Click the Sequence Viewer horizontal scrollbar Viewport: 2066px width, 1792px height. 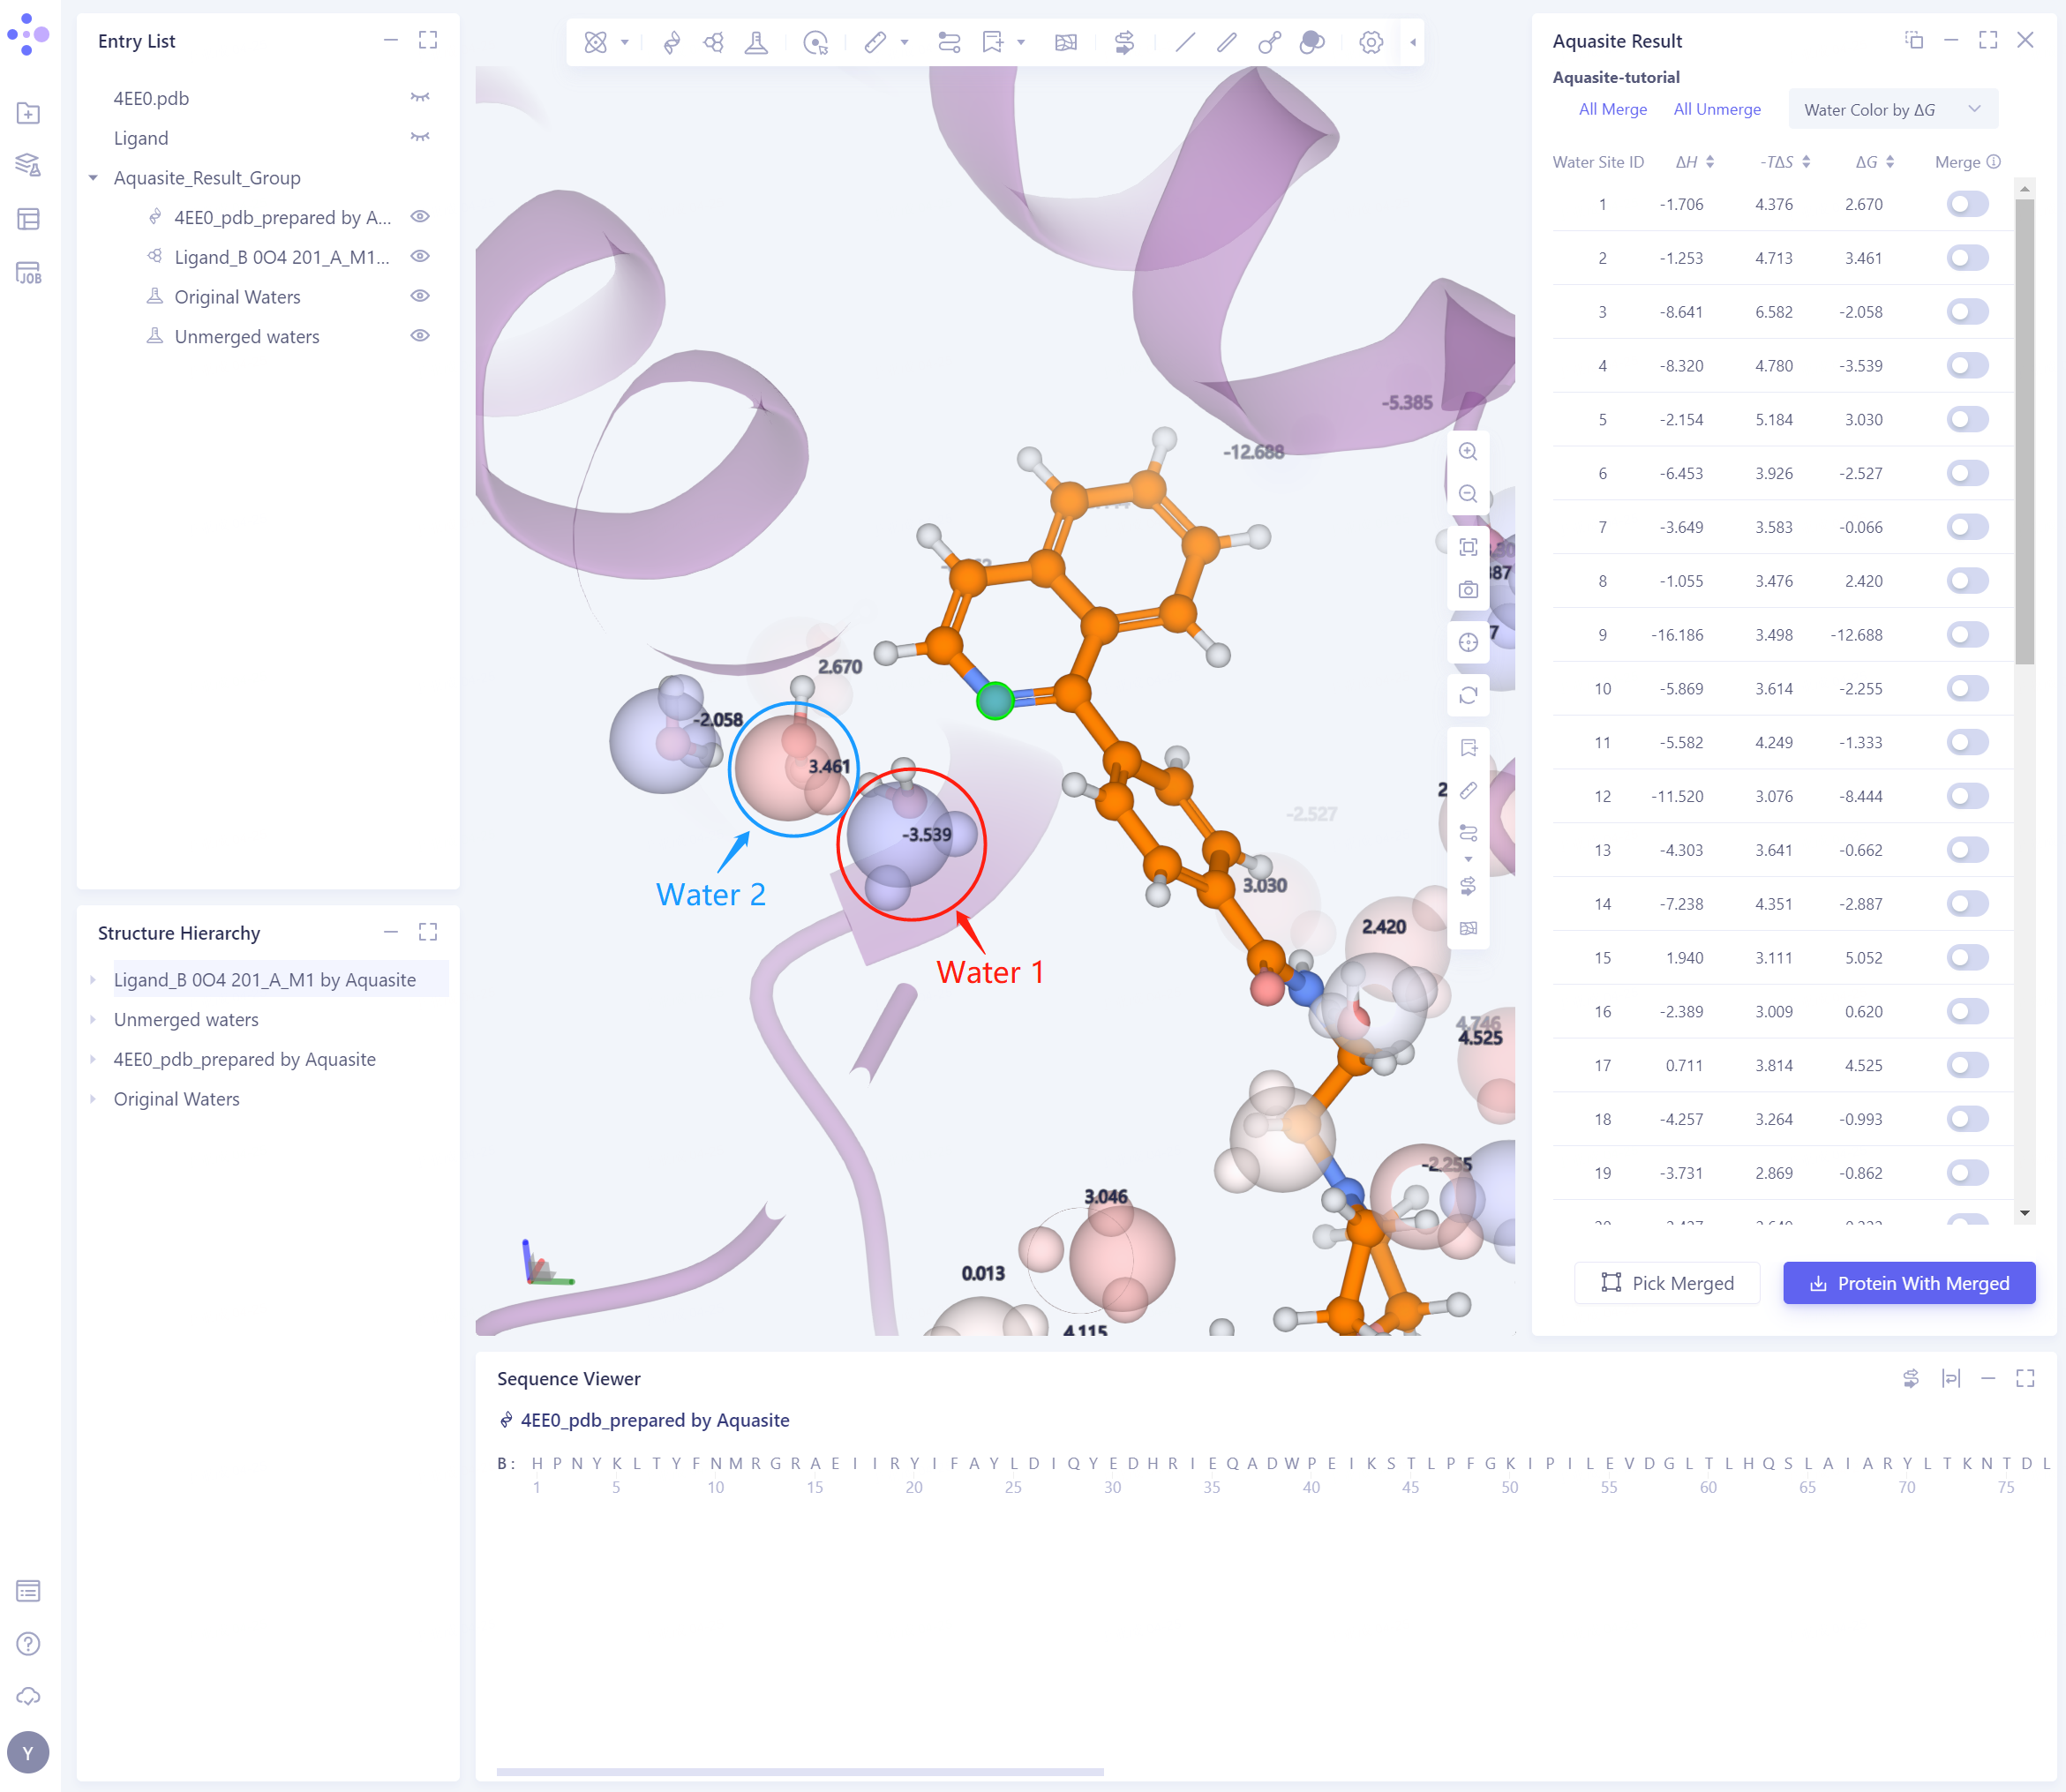click(x=799, y=1771)
